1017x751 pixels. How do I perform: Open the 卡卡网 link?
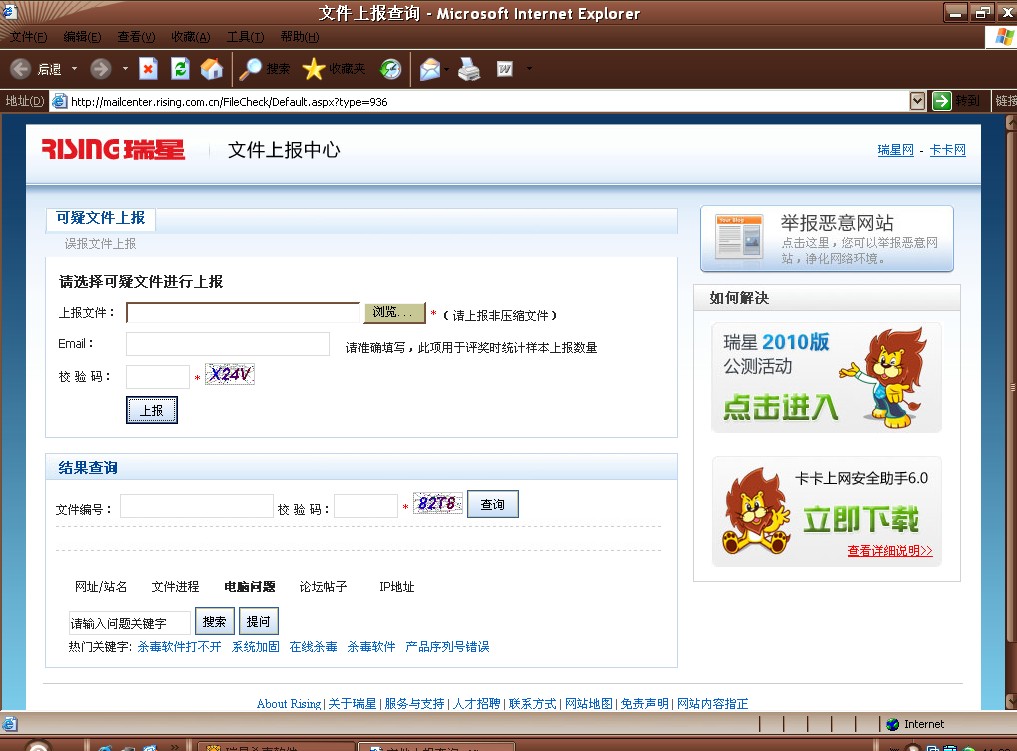tap(948, 150)
